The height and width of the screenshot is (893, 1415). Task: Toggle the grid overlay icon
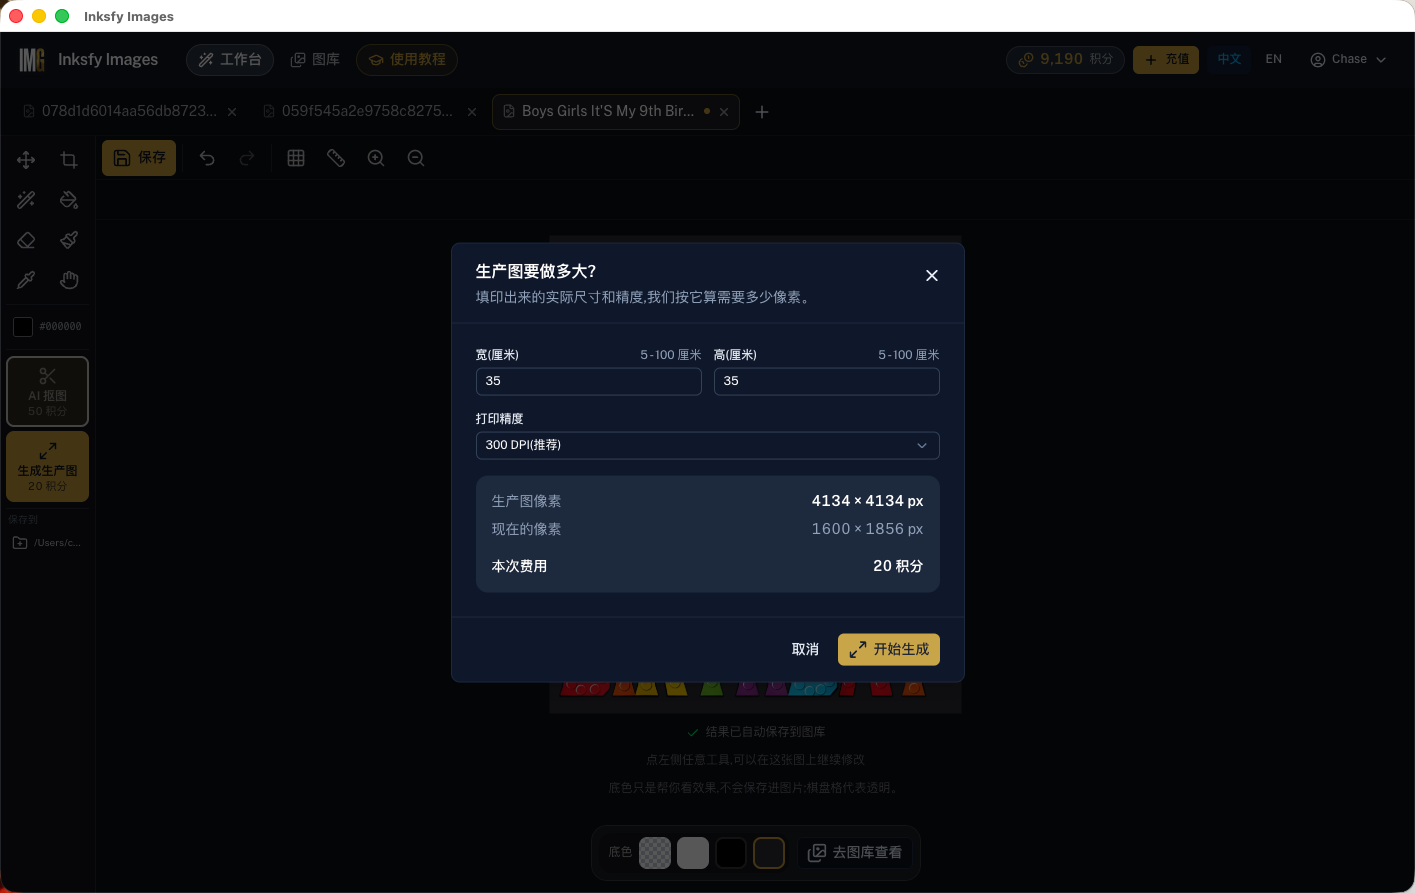coord(296,158)
